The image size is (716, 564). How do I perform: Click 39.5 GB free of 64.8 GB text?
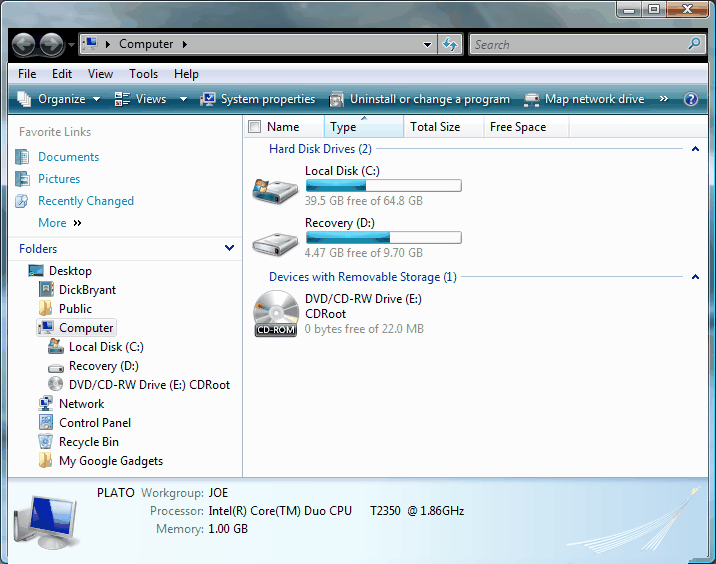tap(364, 201)
